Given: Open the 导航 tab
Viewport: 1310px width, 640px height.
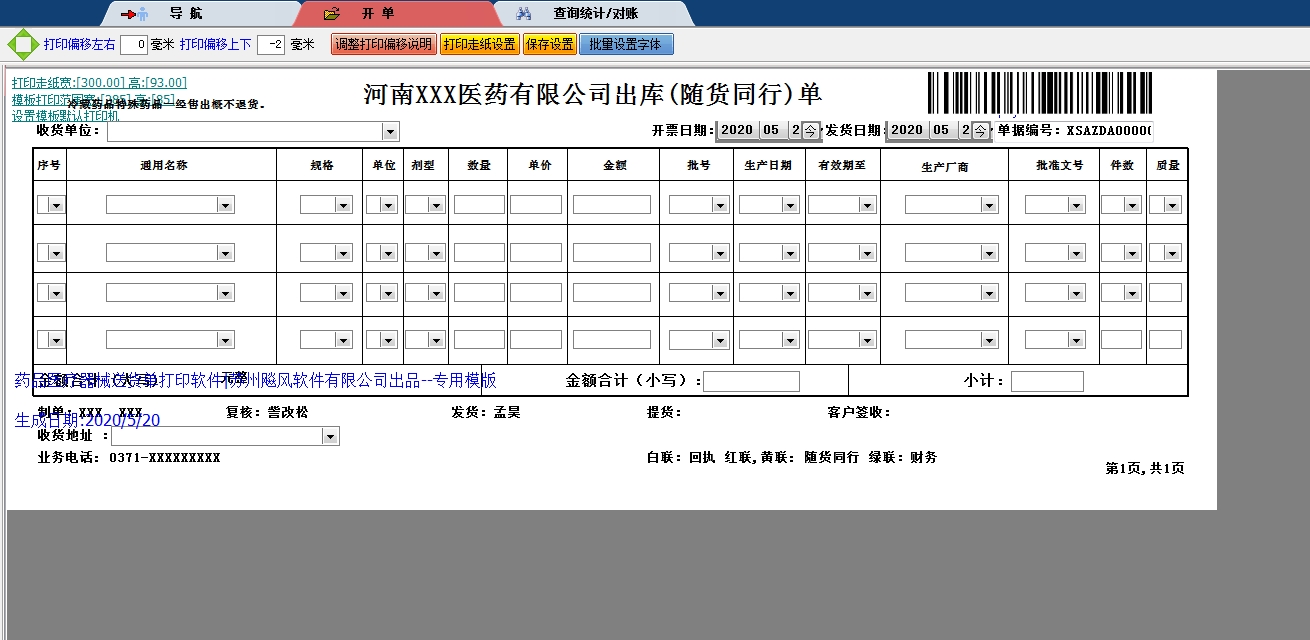Looking at the screenshot, I should [178, 14].
